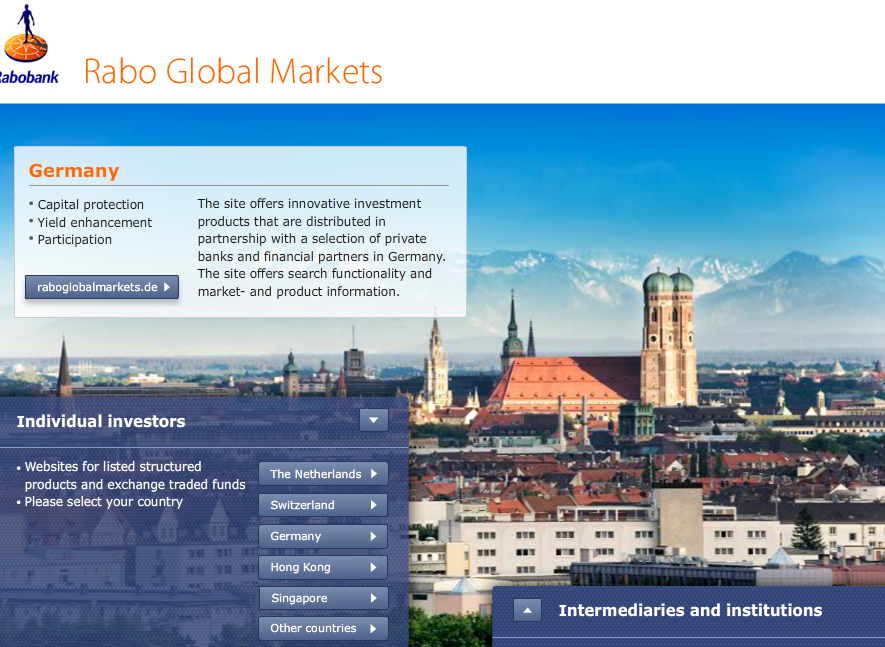Open the Other countries button
This screenshot has height=647, width=885.
[x=323, y=628]
